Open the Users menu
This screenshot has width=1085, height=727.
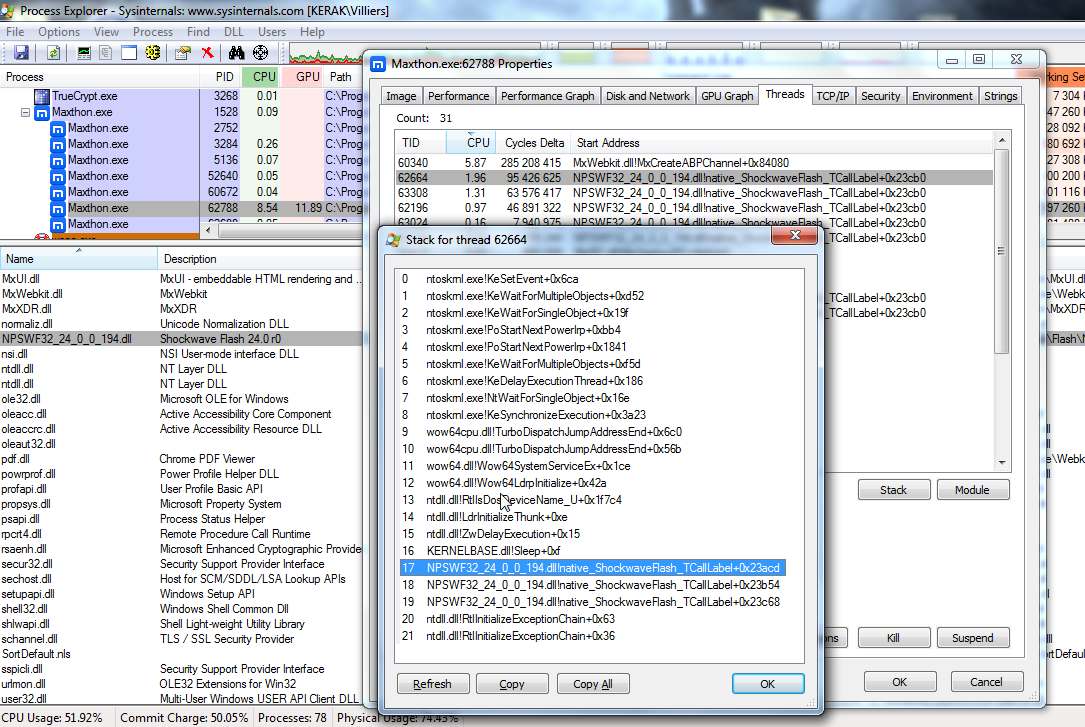click(x=271, y=32)
